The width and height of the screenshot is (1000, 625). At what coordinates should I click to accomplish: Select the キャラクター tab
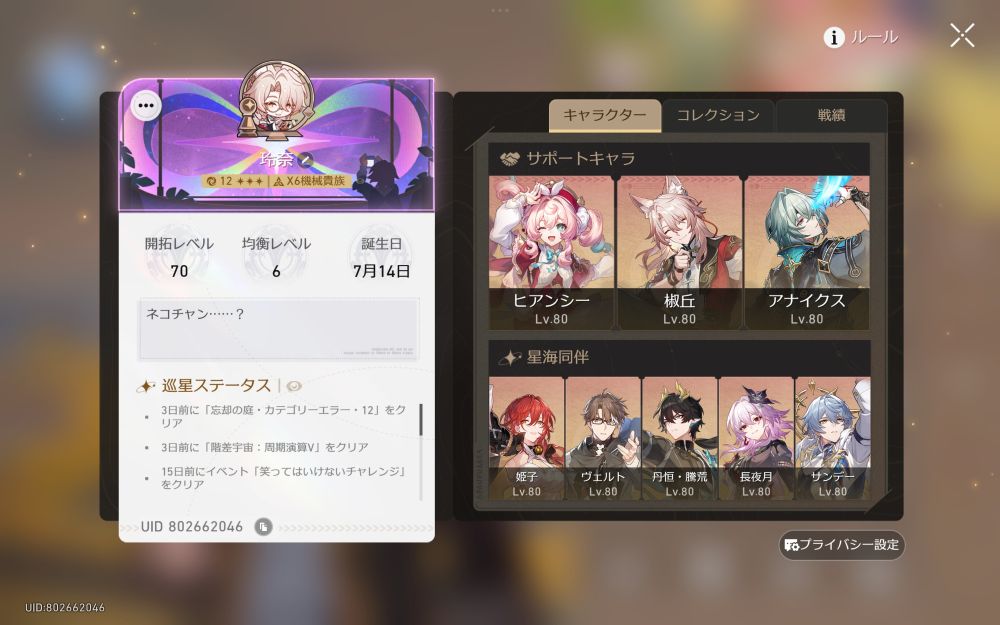coord(605,115)
